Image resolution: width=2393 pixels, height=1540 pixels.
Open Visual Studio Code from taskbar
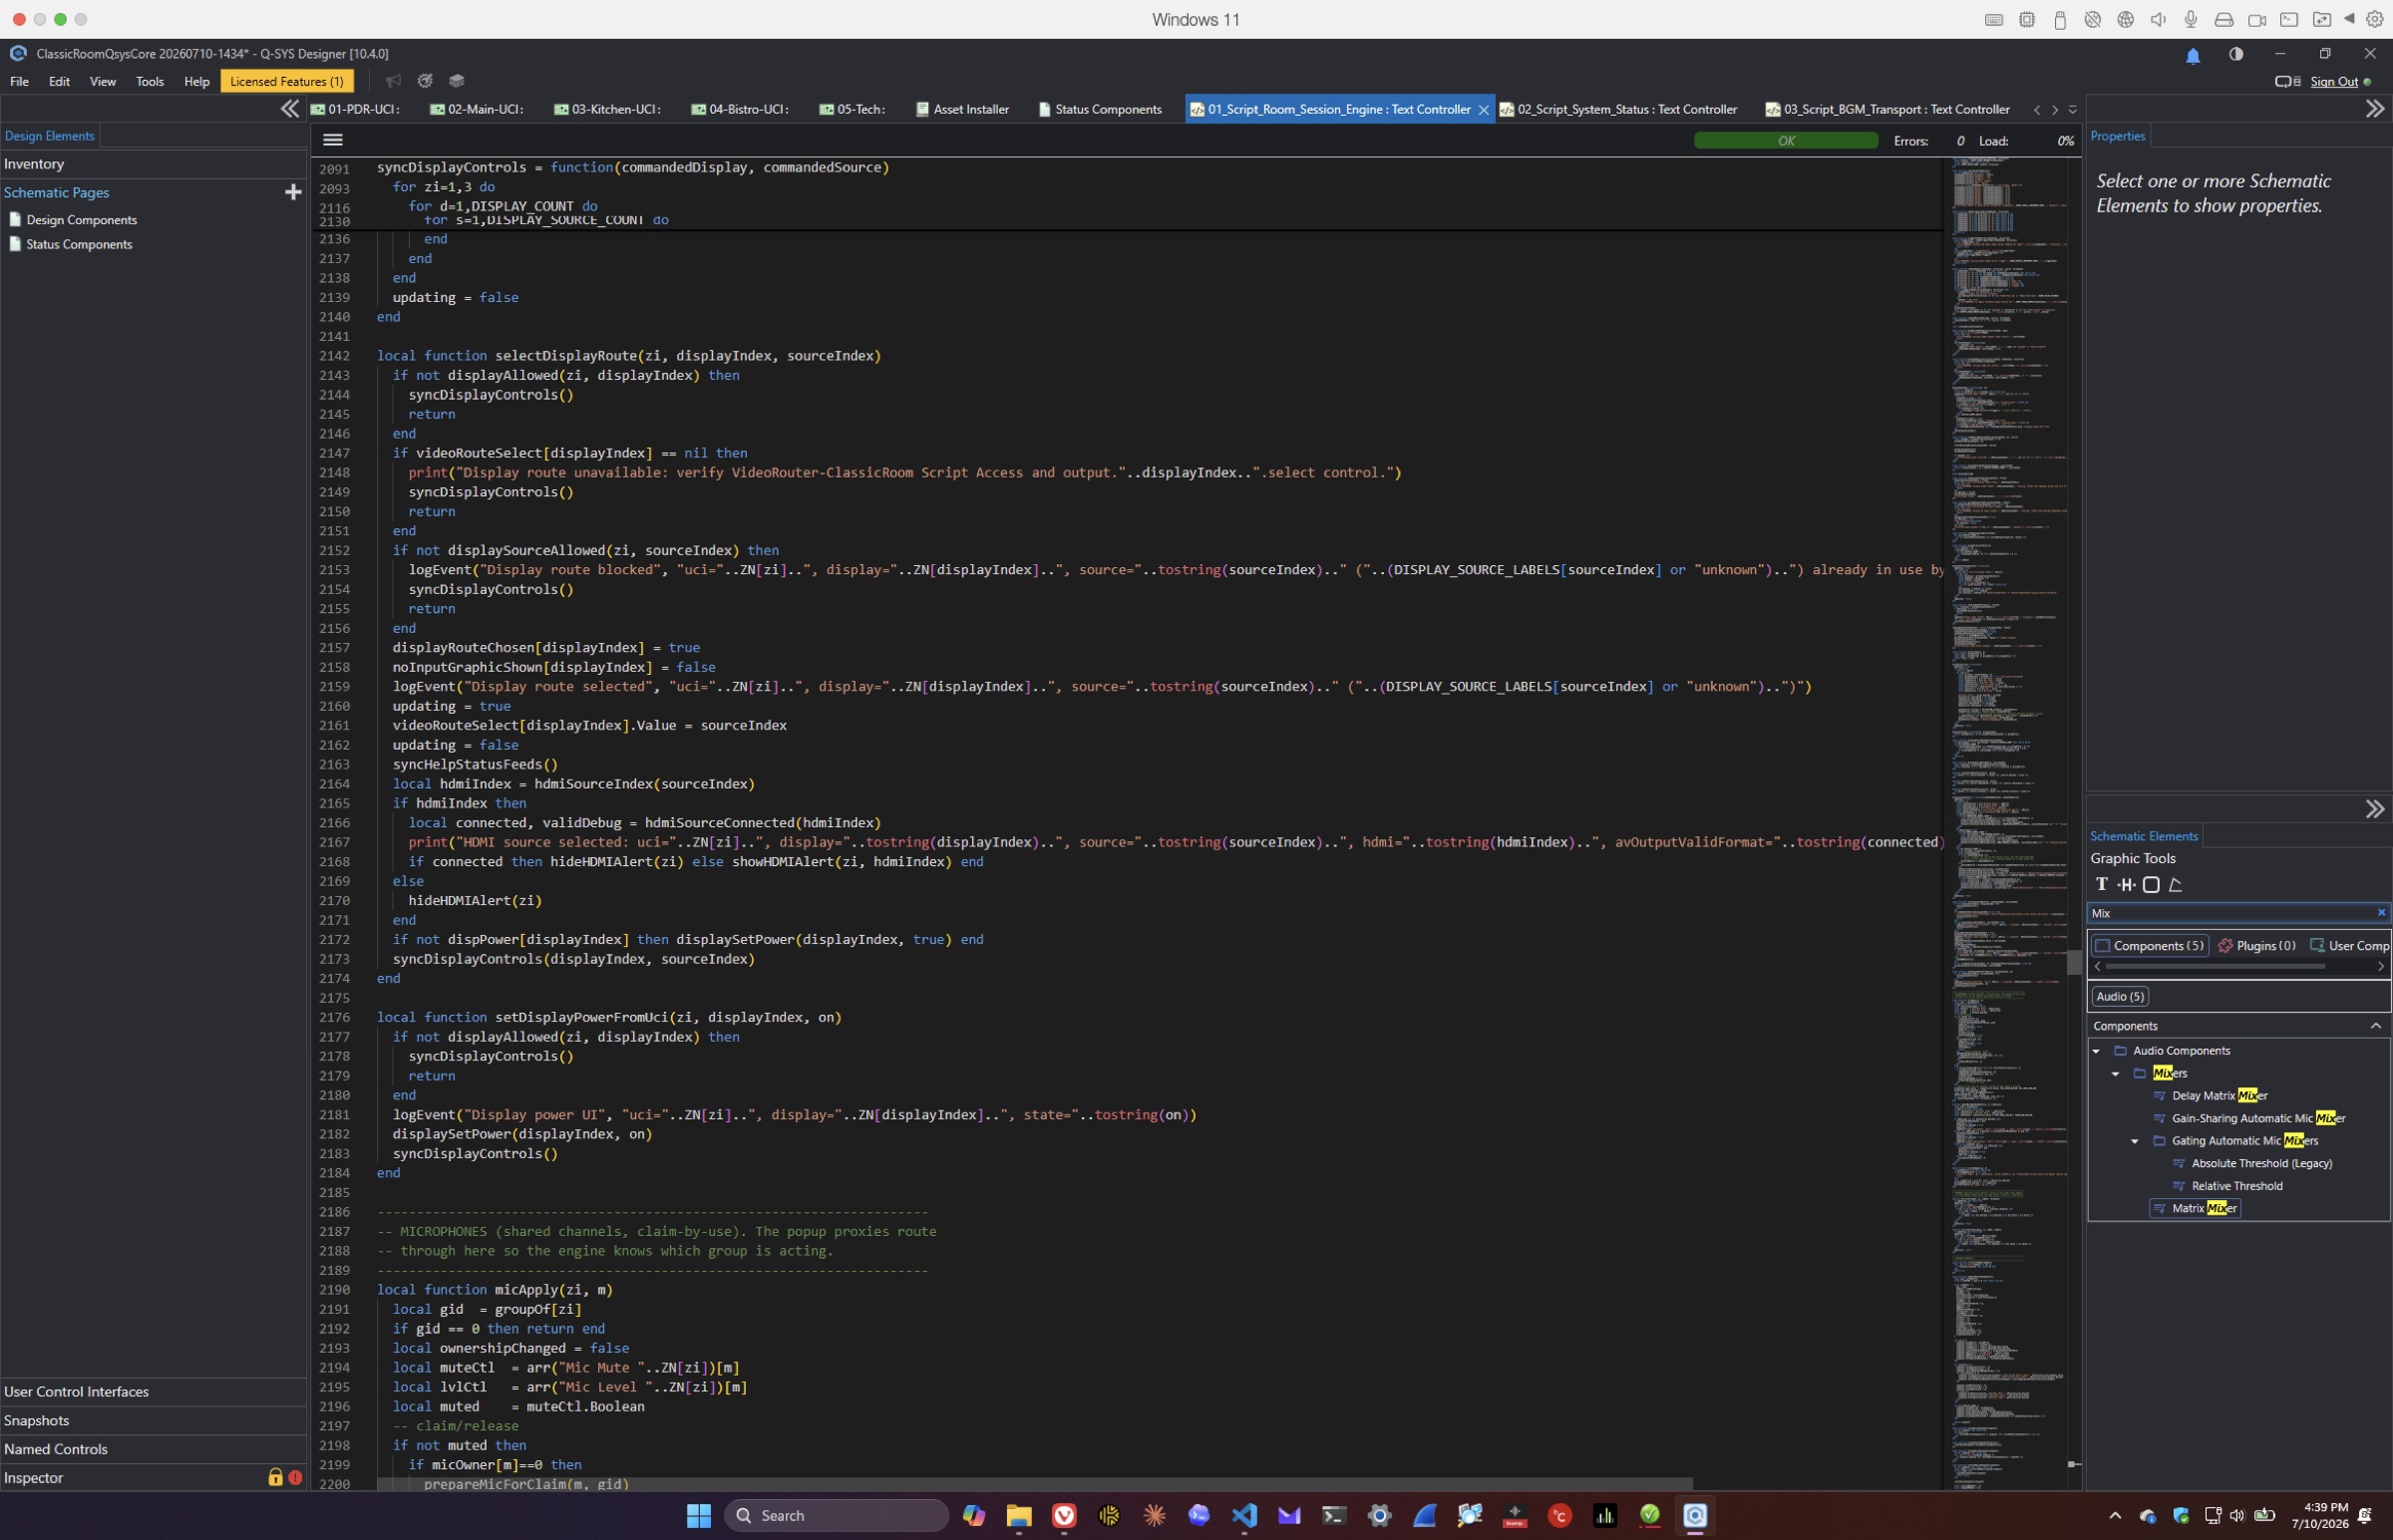click(x=1243, y=1515)
